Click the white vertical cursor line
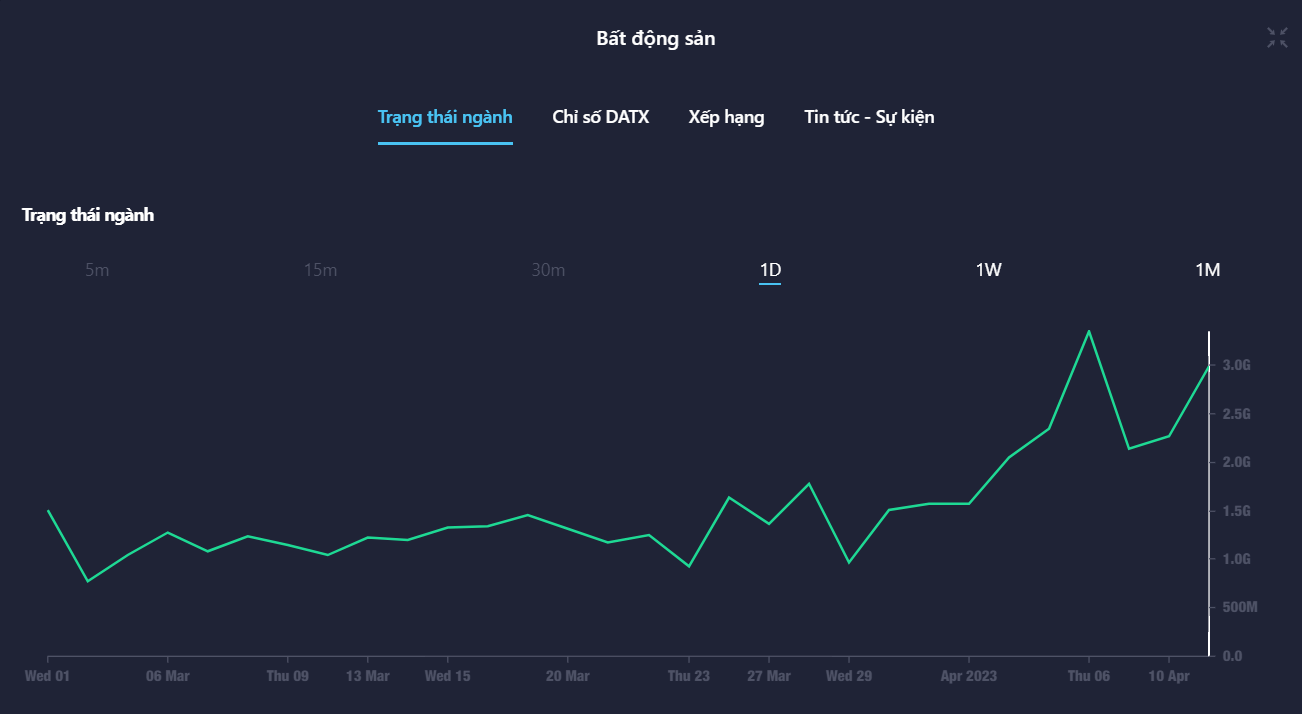This screenshot has height=714, width=1302. pos(1209,500)
